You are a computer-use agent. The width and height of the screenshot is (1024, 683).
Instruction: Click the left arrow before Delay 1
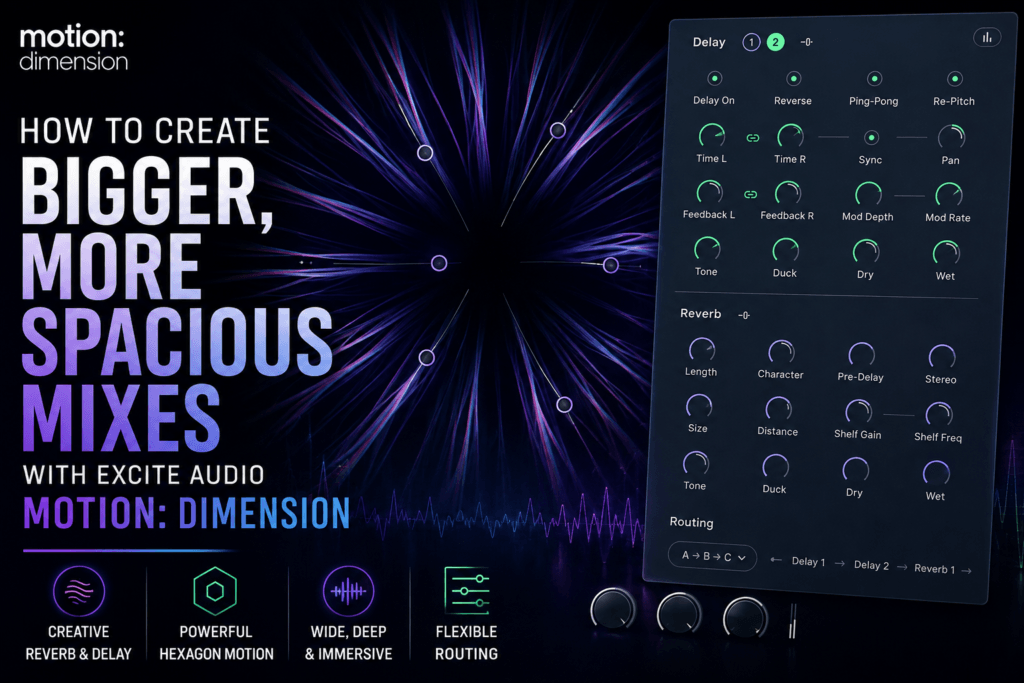[776, 560]
